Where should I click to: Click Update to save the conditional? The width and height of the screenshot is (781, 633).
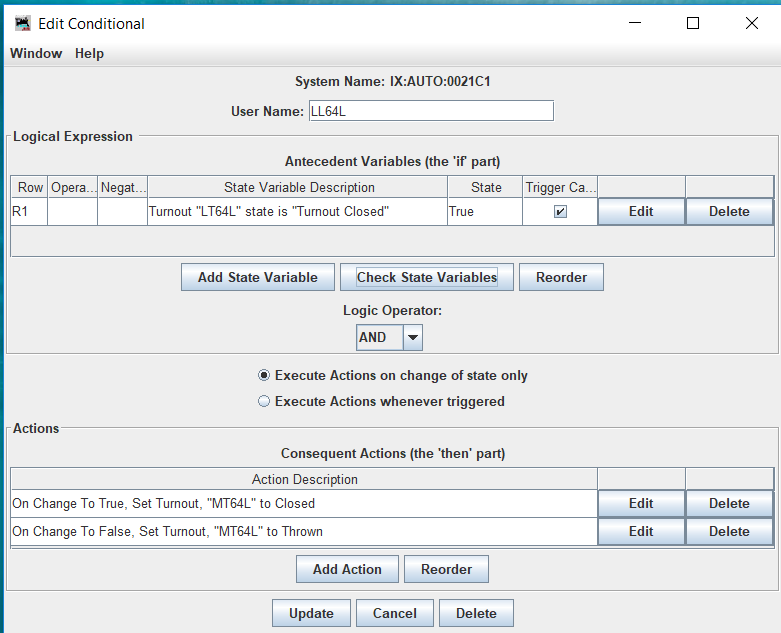[311, 613]
